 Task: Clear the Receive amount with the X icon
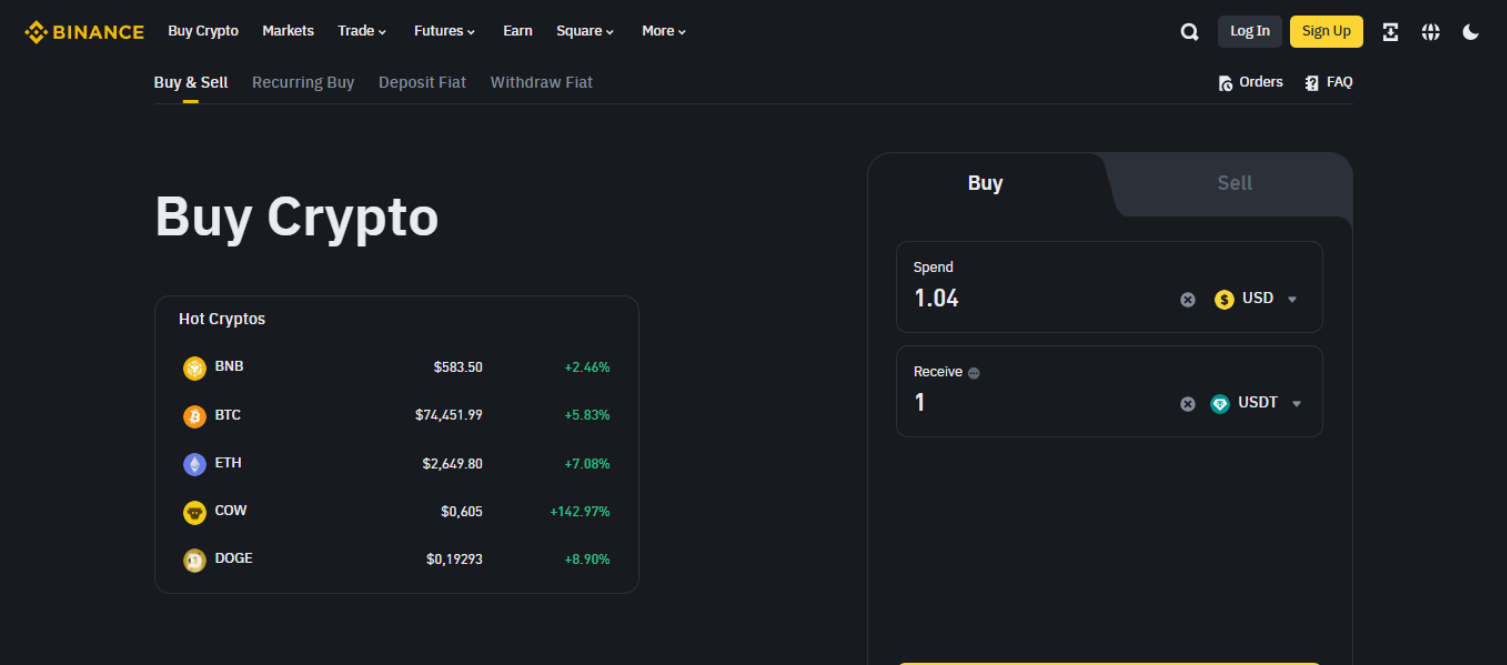1187,403
